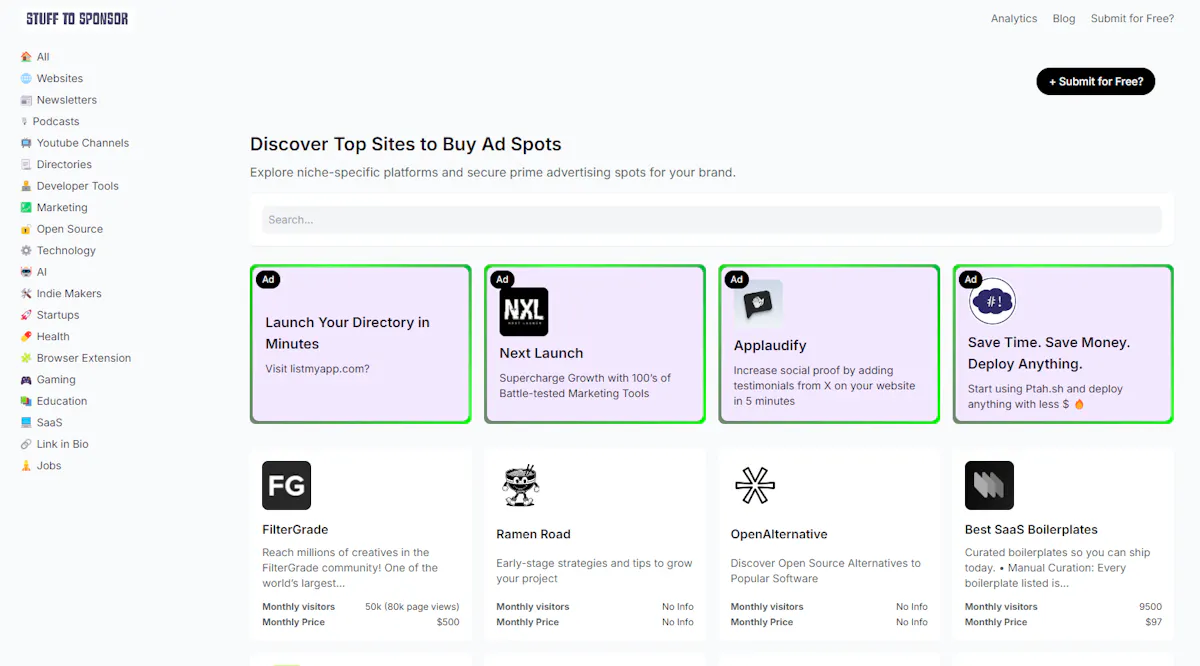Open the Ramen Road listing title
Image resolution: width=1200 pixels, height=666 pixels.
(x=533, y=534)
